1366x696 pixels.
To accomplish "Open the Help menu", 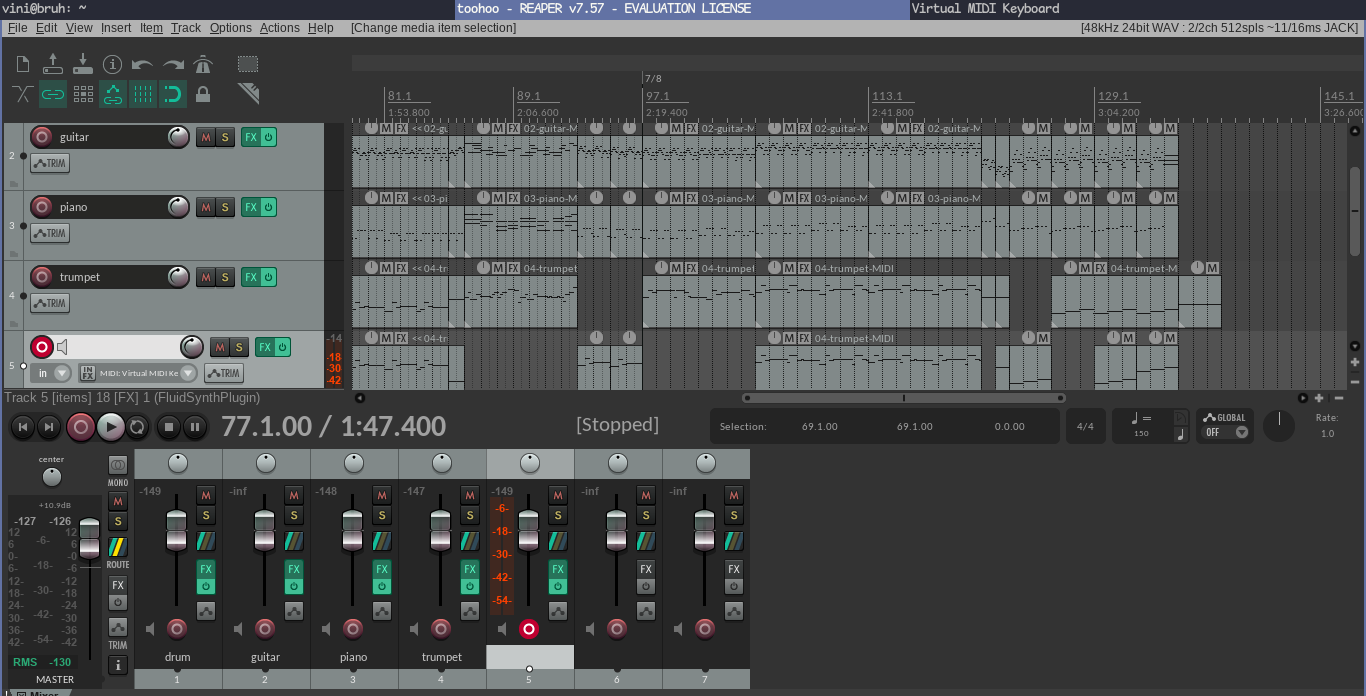I will click(x=321, y=28).
